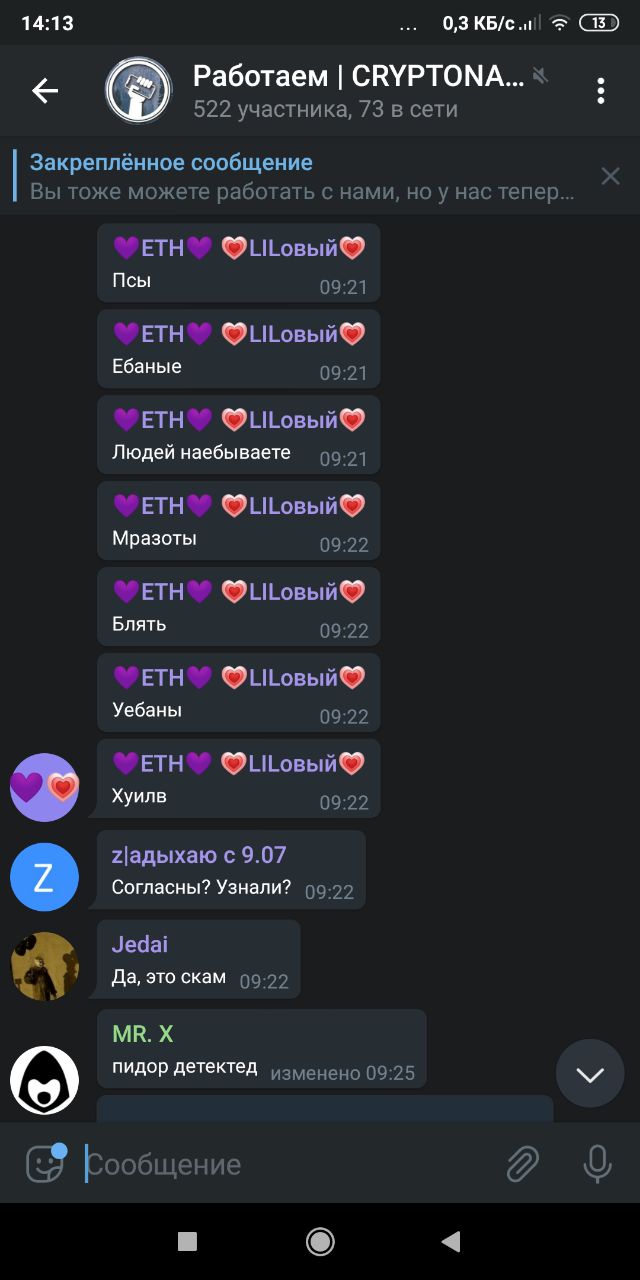The image size is (640, 1280).
Task: Select sender name 'z|адыхаю с 9.07'
Action: pyautogui.click(x=198, y=855)
